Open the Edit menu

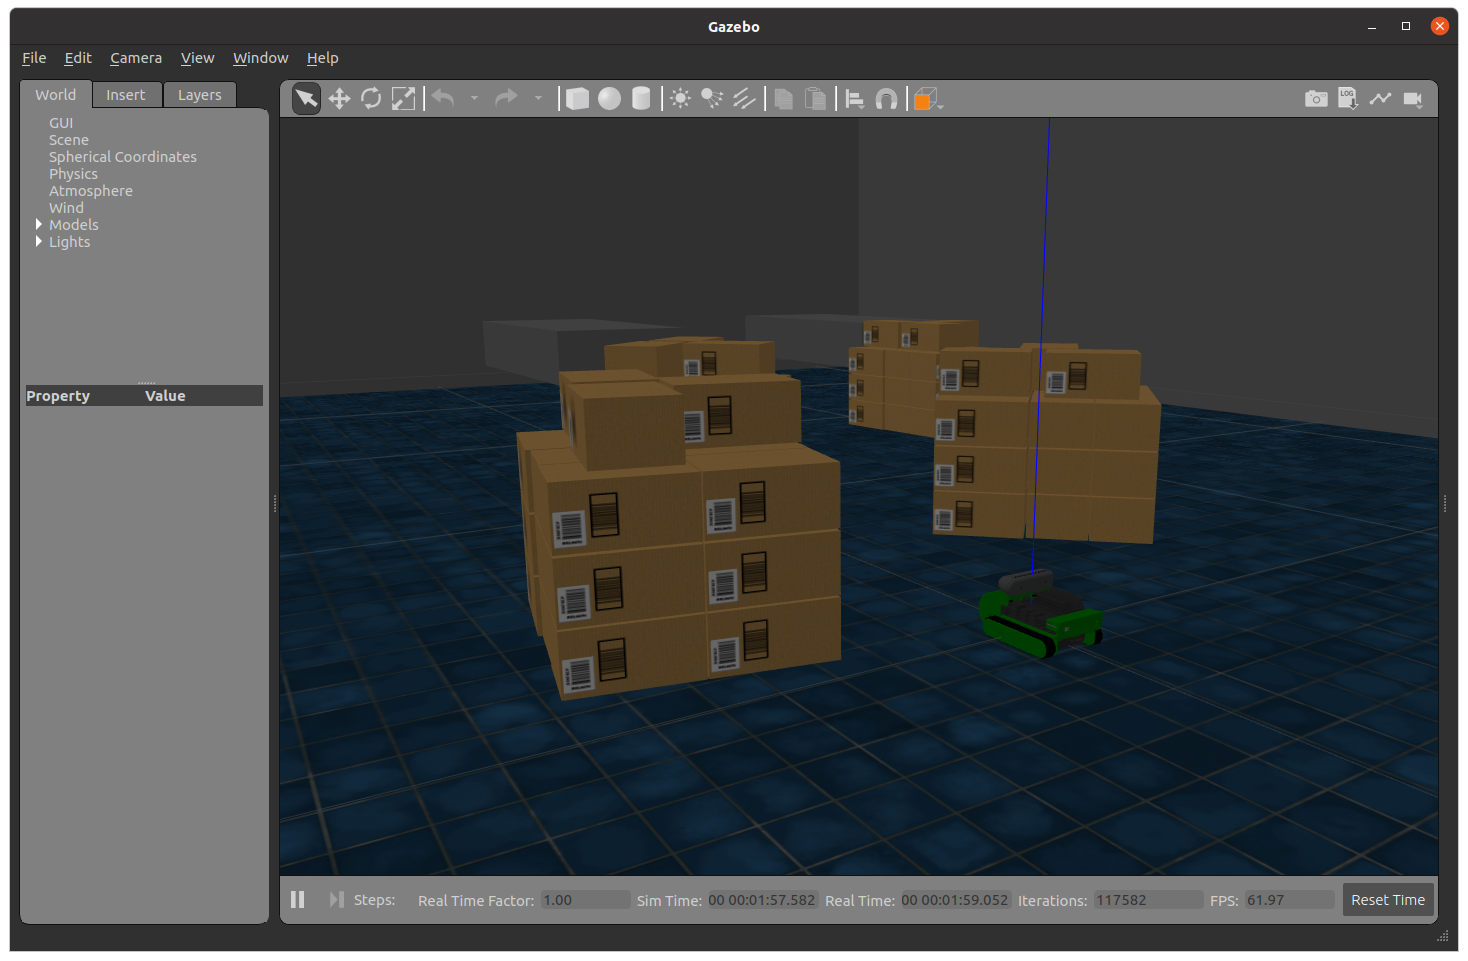point(78,58)
